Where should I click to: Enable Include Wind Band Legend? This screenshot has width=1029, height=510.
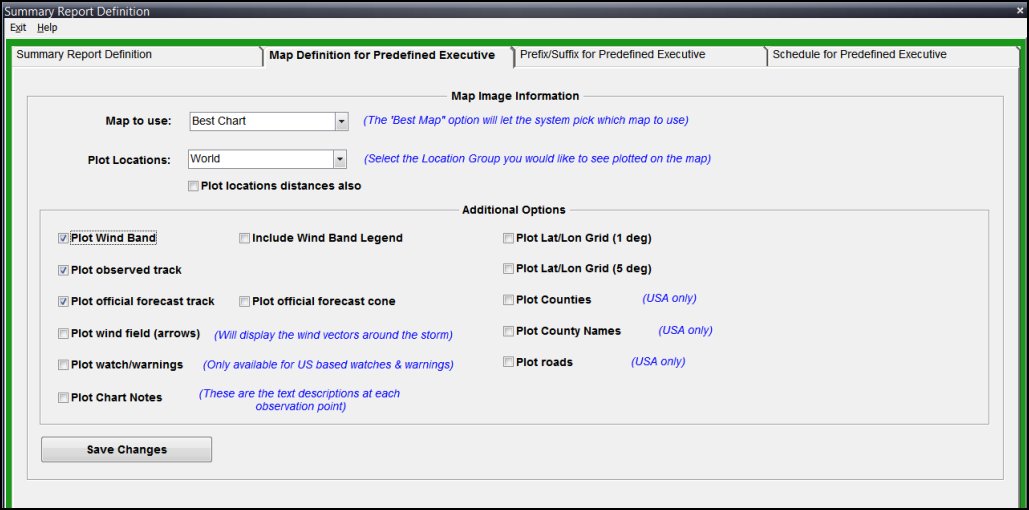(245, 239)
